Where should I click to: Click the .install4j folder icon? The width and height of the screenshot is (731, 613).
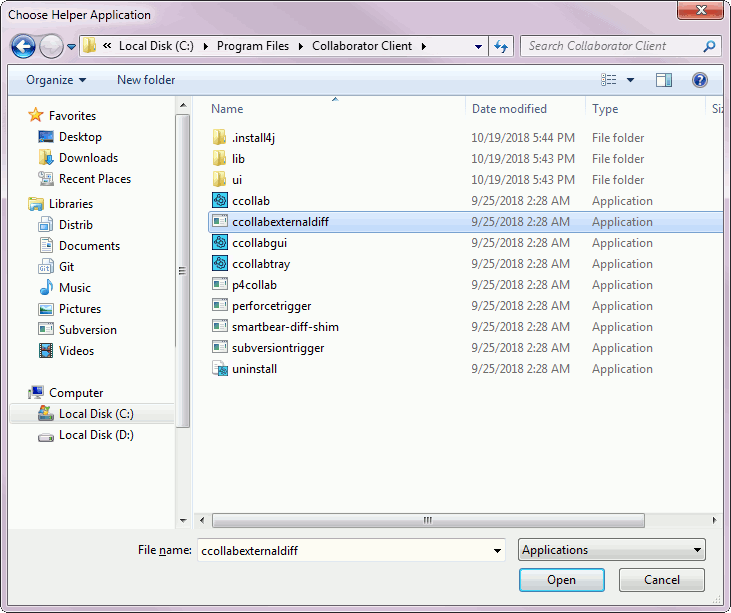pos(219,138)
